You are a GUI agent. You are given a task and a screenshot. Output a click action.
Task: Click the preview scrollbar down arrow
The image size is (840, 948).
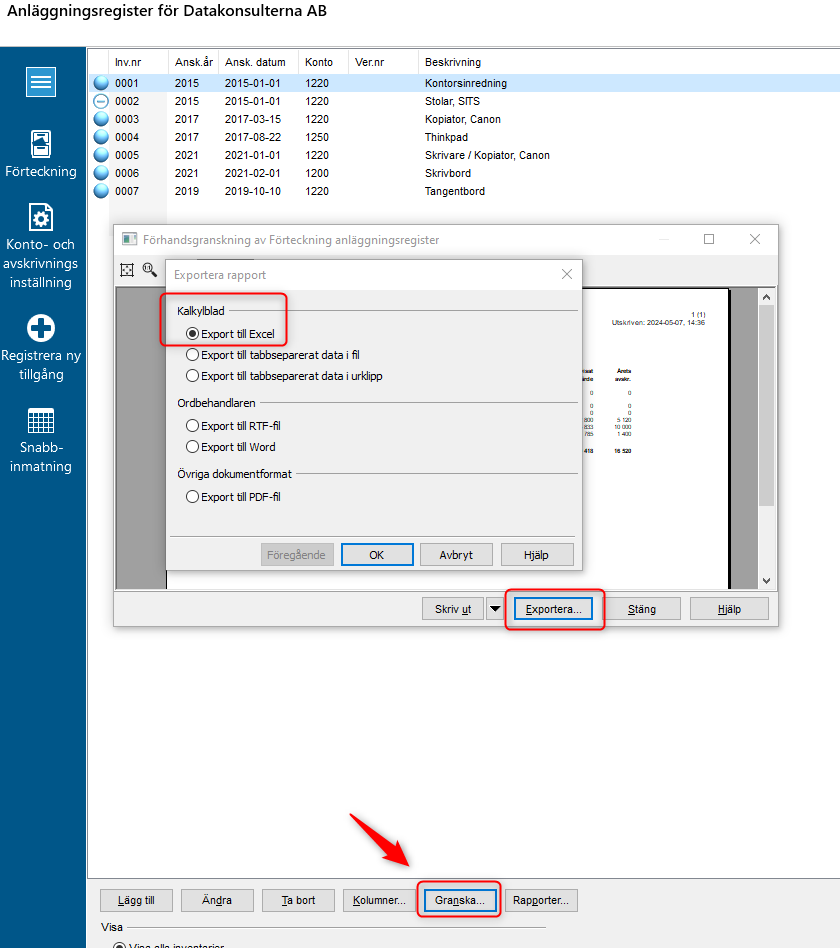[x=767, y=580]
